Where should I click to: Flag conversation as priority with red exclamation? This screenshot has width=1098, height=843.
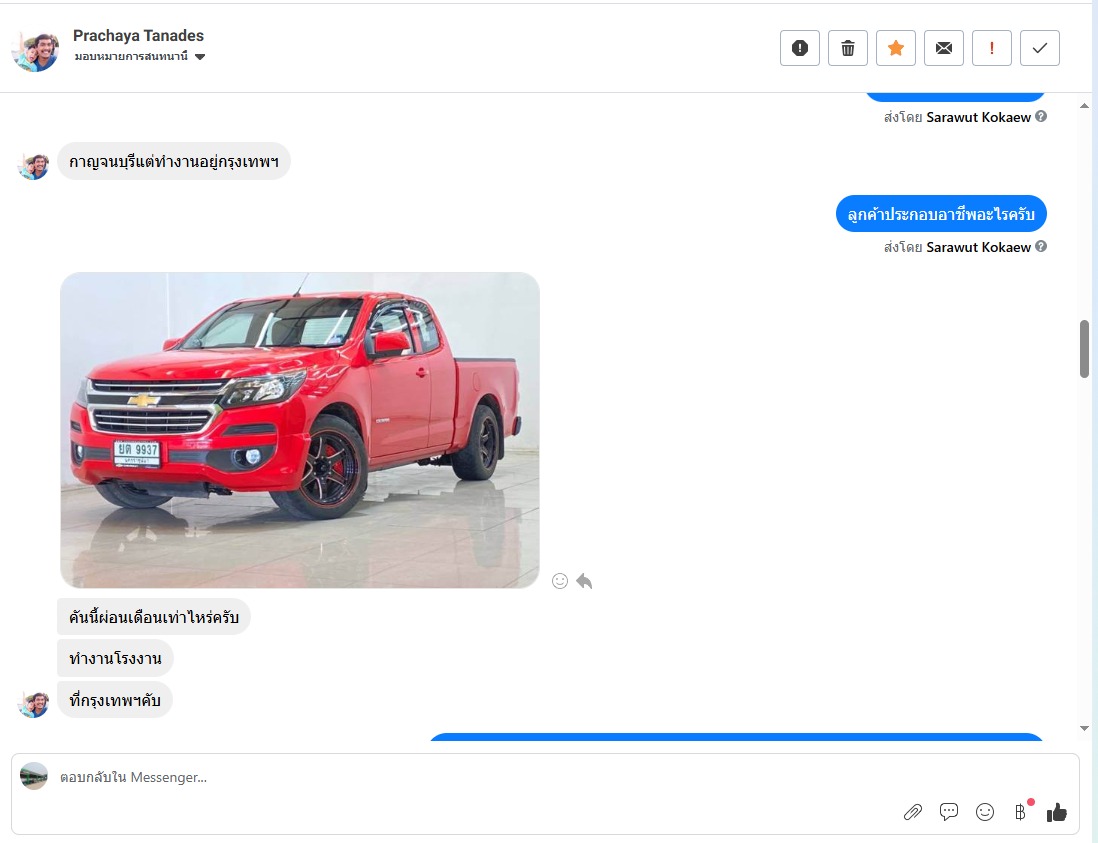991,48
